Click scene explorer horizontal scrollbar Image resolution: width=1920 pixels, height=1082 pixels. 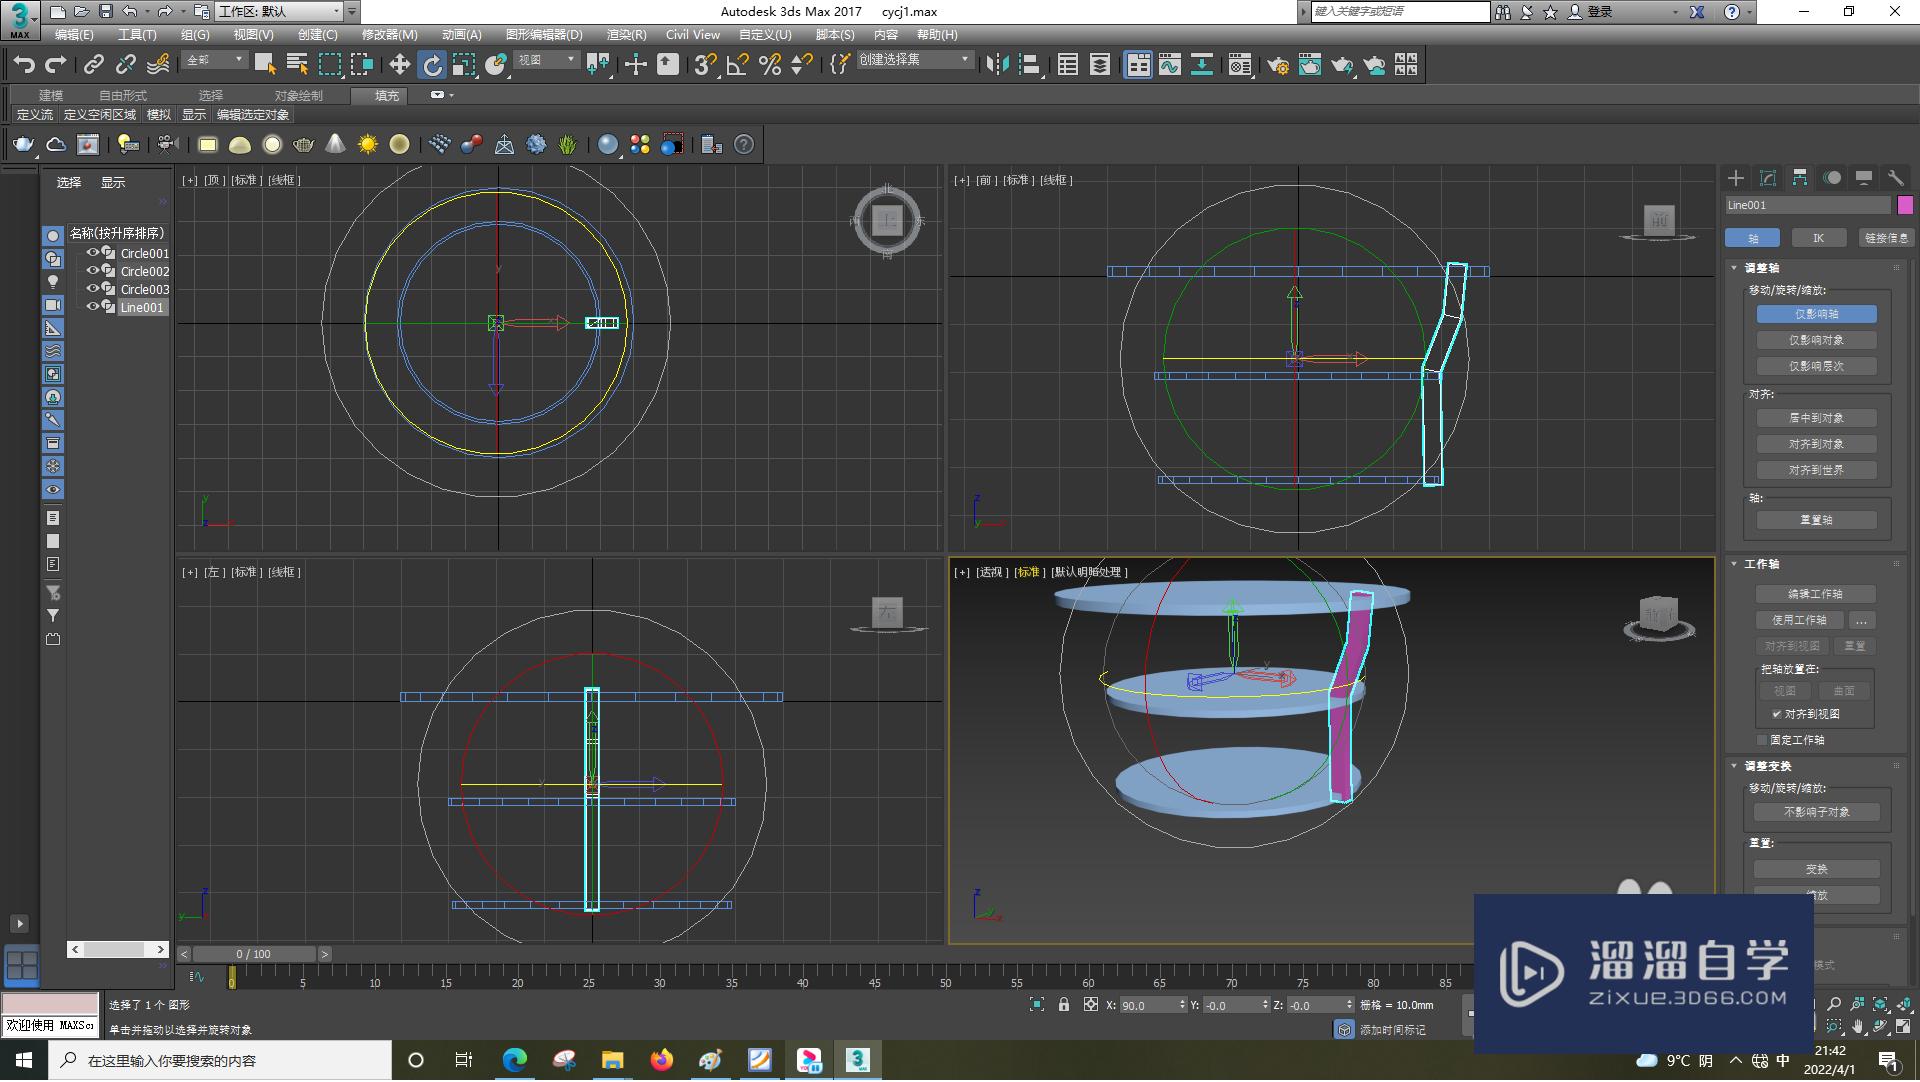coord(118,949)
